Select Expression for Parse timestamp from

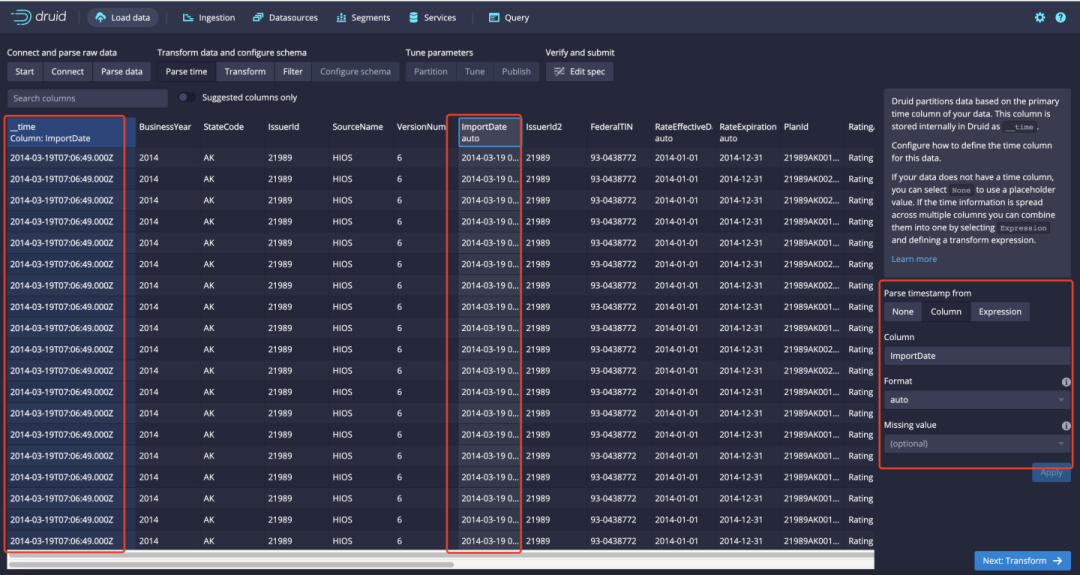[1000, 312]
